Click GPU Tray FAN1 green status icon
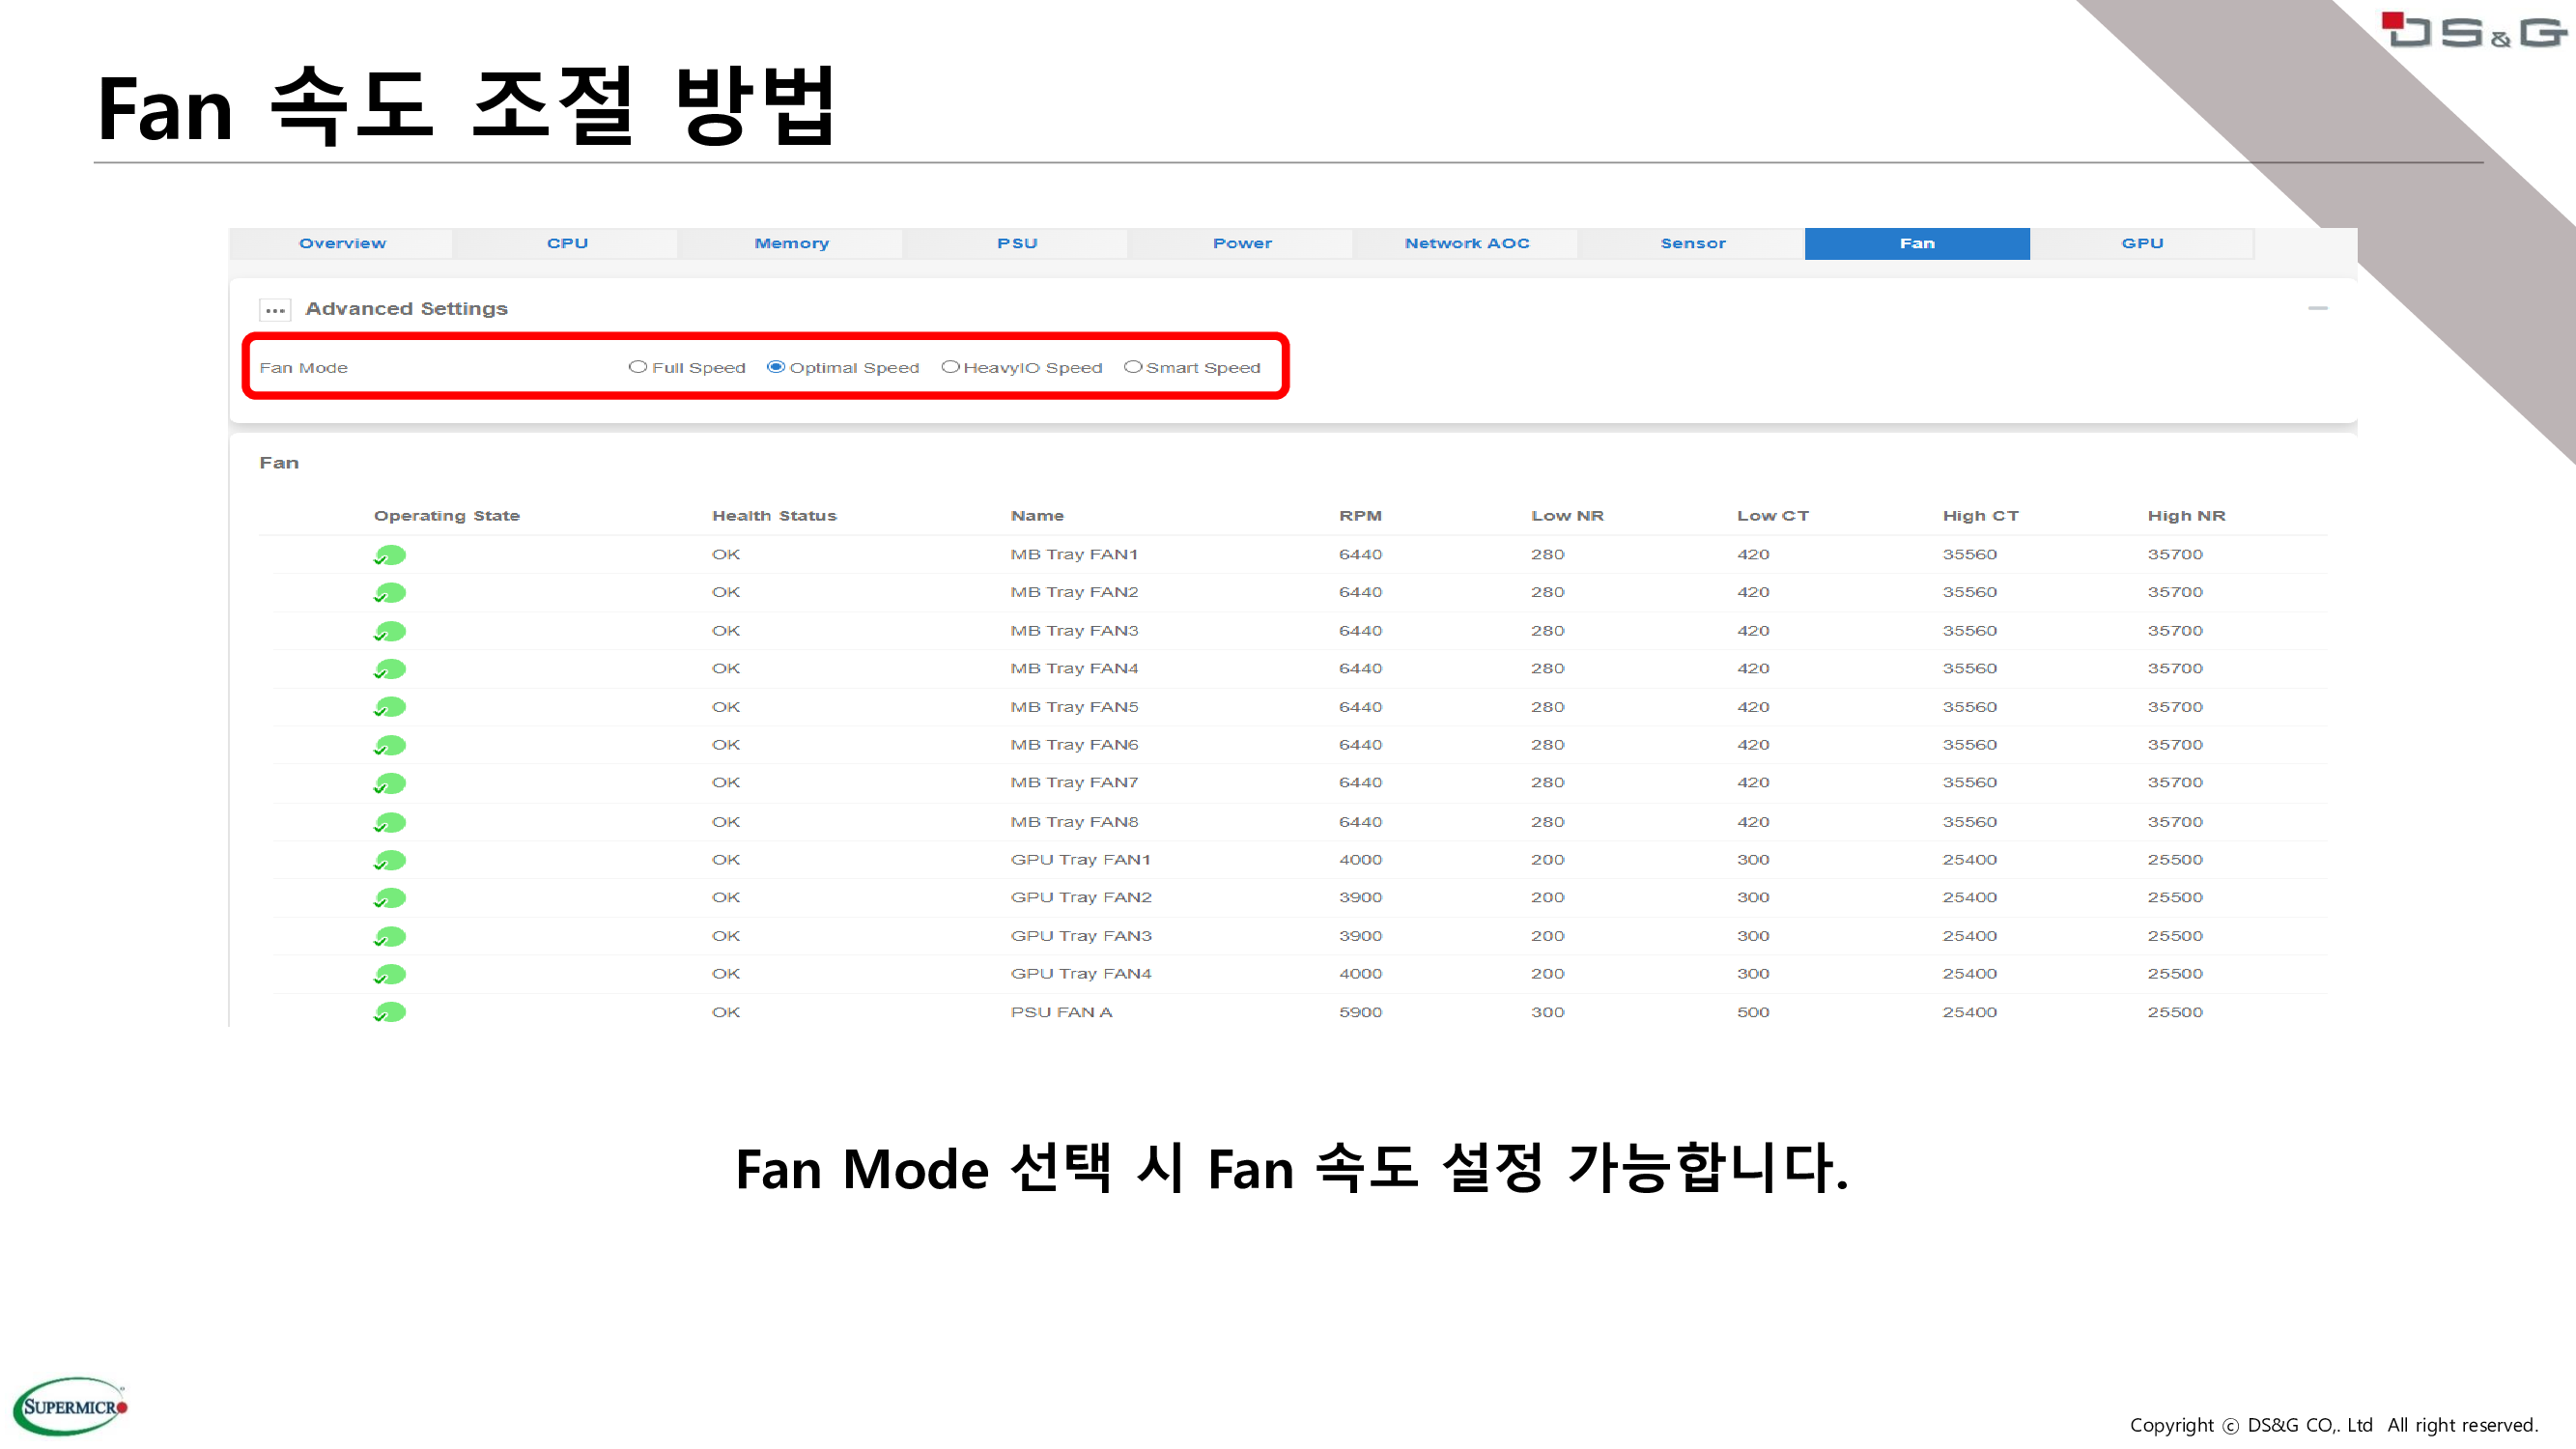The image size is (2576, 1449). tap(389, 861)
